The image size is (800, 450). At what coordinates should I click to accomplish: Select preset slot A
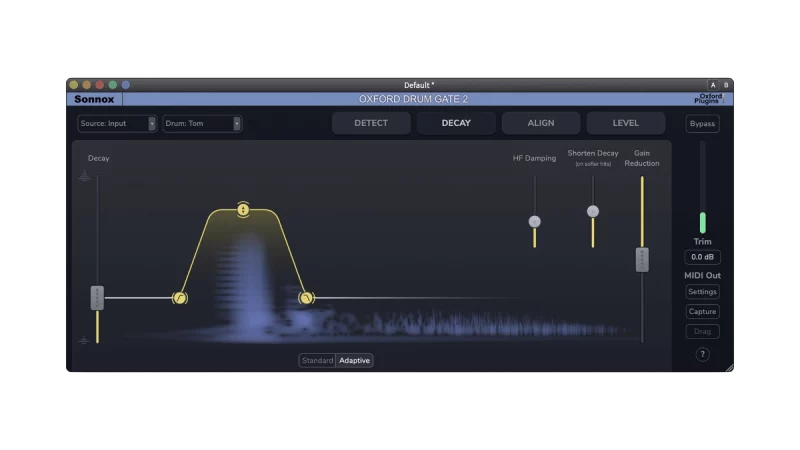click(x=713, y=85)
